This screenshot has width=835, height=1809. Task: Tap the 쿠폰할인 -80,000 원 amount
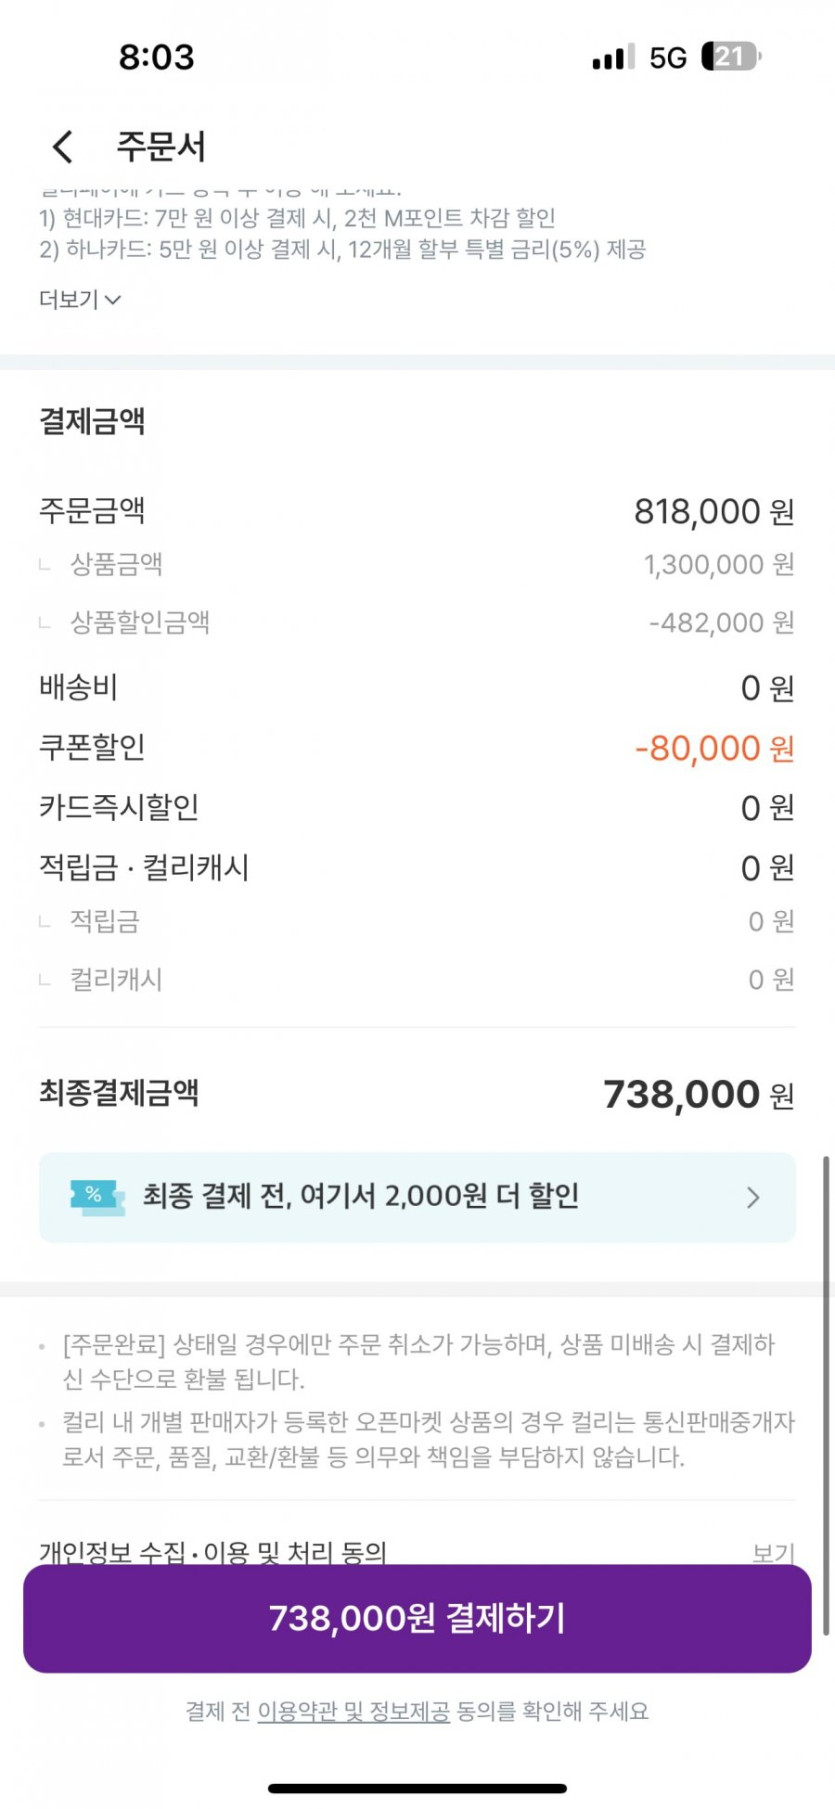(x=714, y=748)
